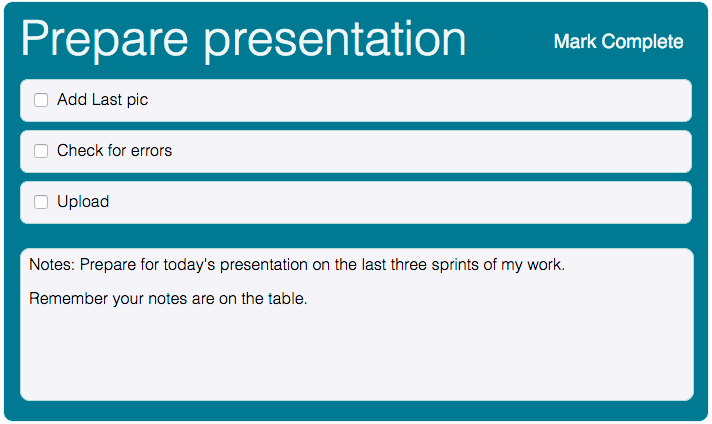Place cursor after "of my work." in notes
Image resolution: width=712 pixels, height=424 pixels.
tap(567, 266)
